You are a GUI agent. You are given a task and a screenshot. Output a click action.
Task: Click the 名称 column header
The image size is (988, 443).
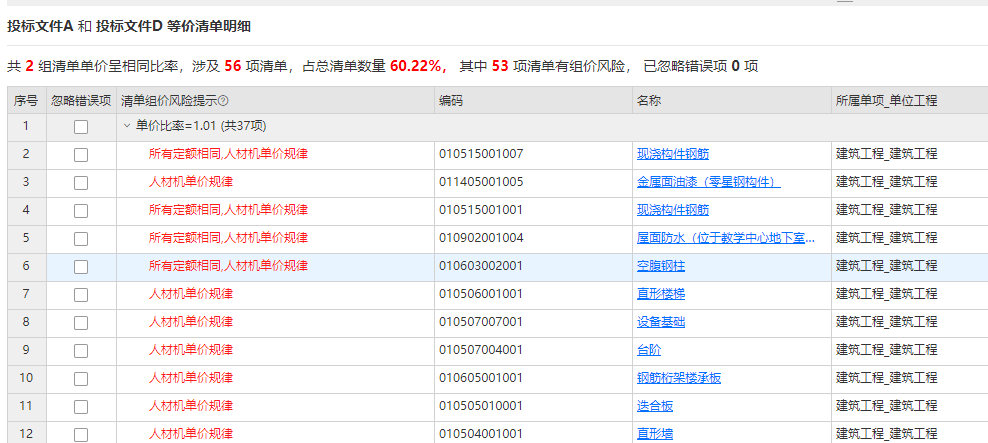pyautogui.click(x=732, y=100)
